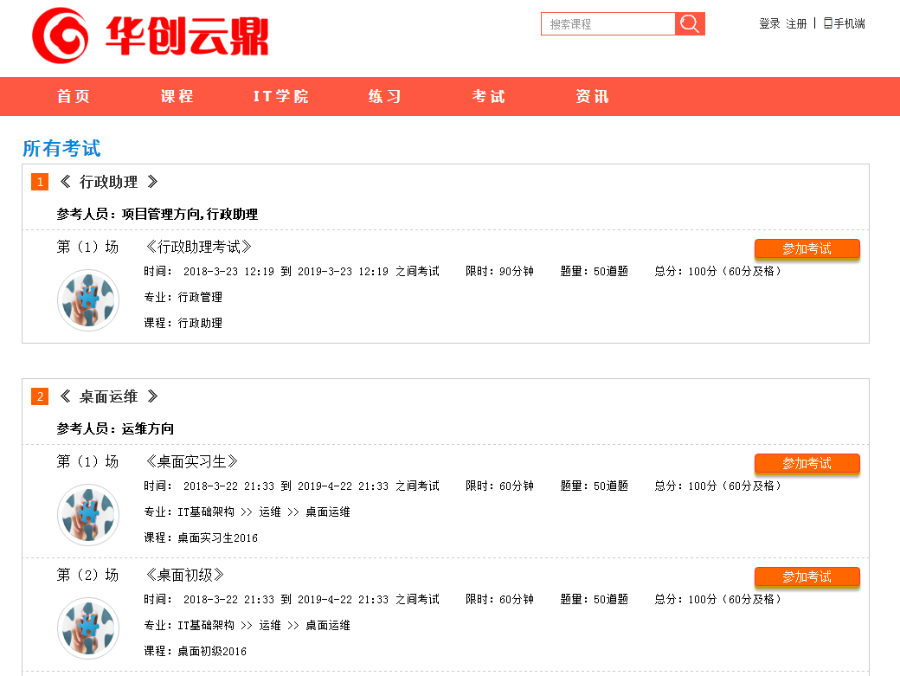Open the 练习 section
The height and width of the screenshot is (676, 900).
coord(384,96)
